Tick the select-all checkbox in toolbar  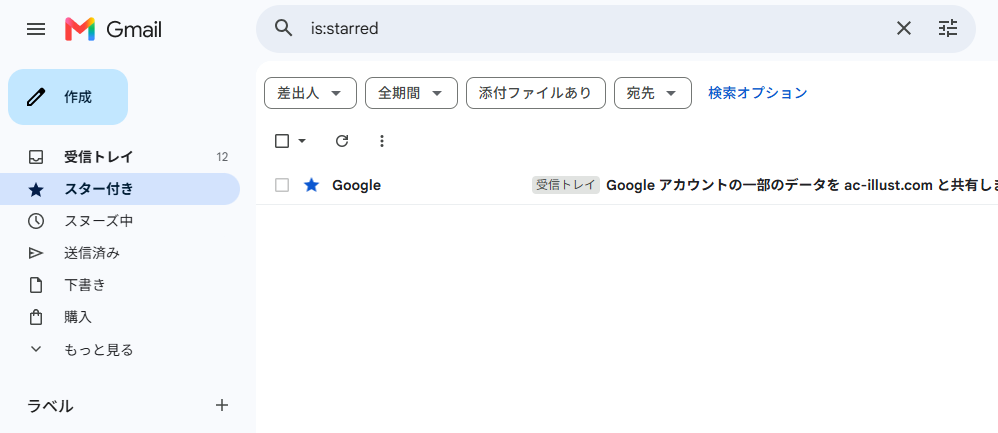[282, 141]
